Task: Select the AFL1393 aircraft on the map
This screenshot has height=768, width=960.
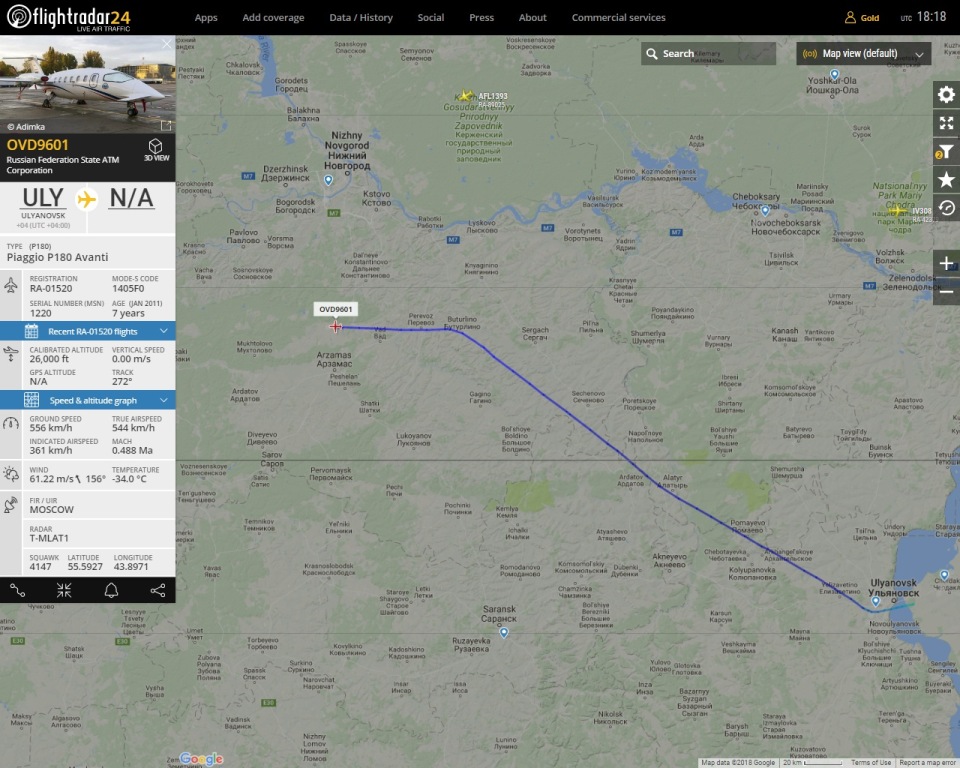Action: click(x=467, y=96)
